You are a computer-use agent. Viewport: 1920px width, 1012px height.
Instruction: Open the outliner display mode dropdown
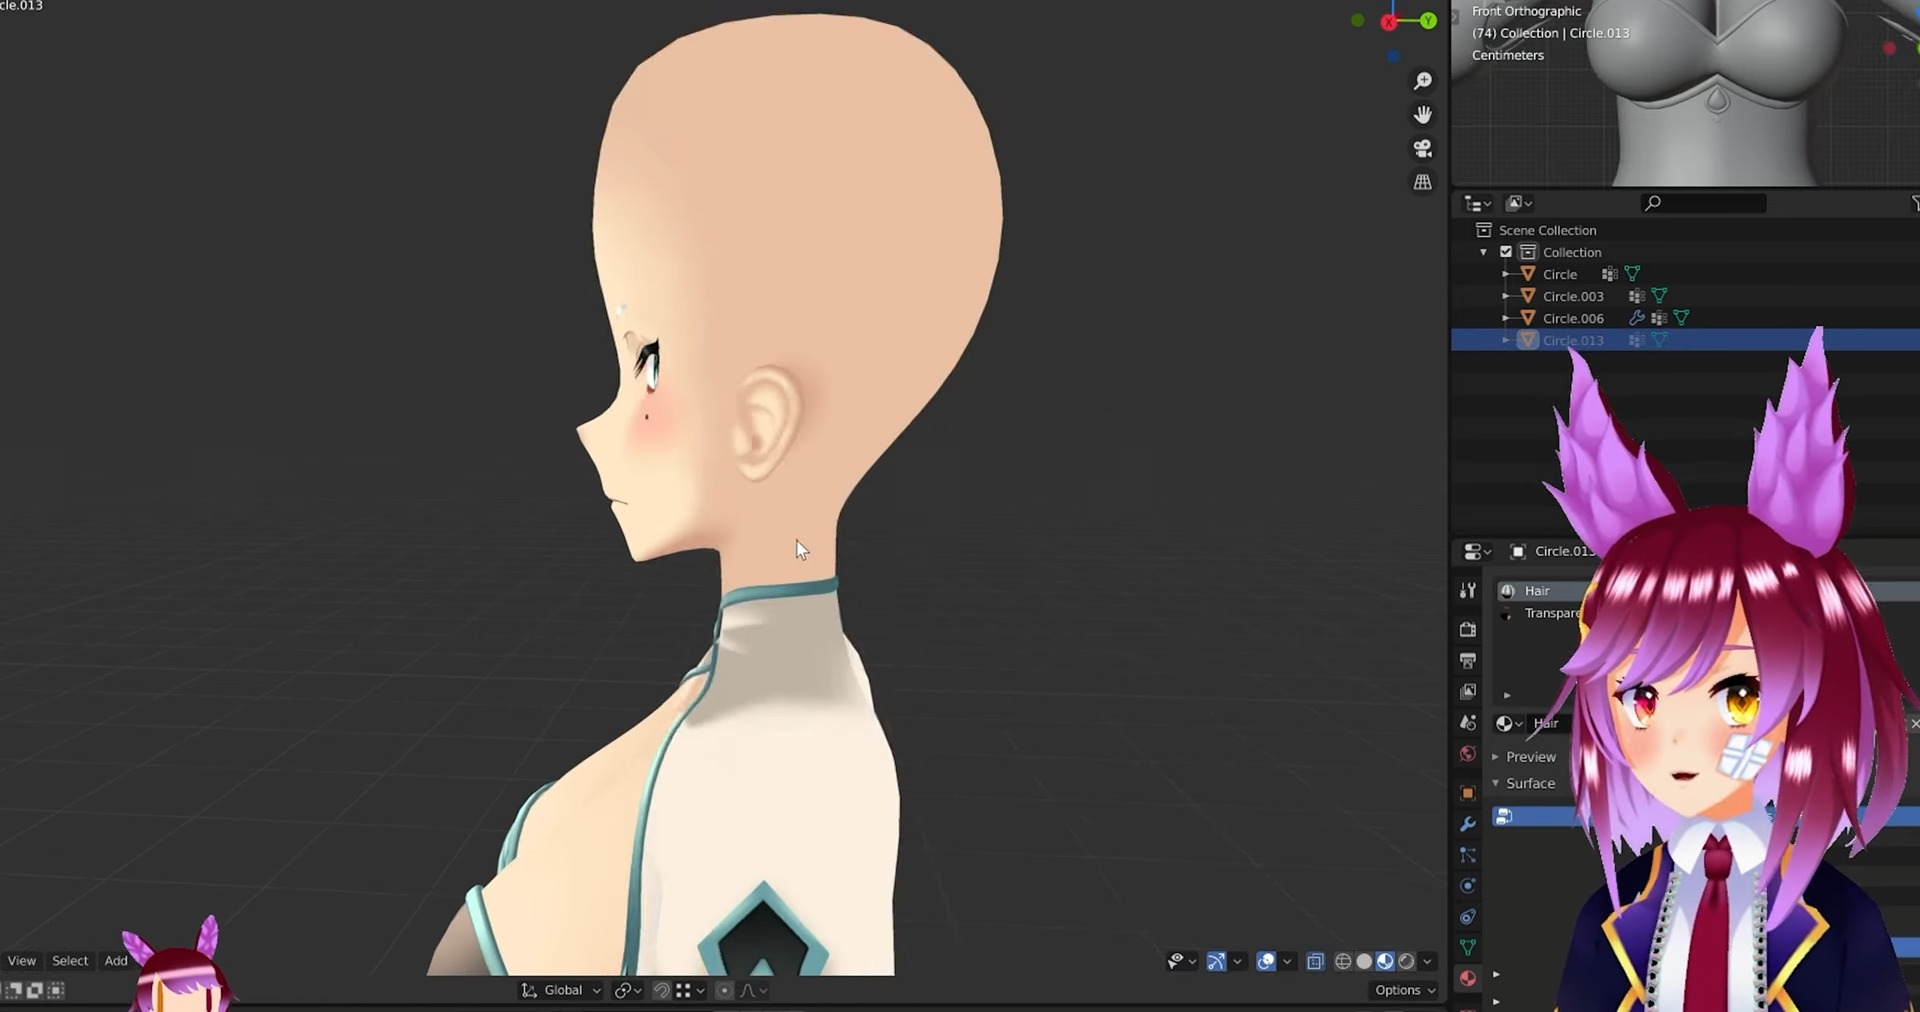[x=1520, y=203]
